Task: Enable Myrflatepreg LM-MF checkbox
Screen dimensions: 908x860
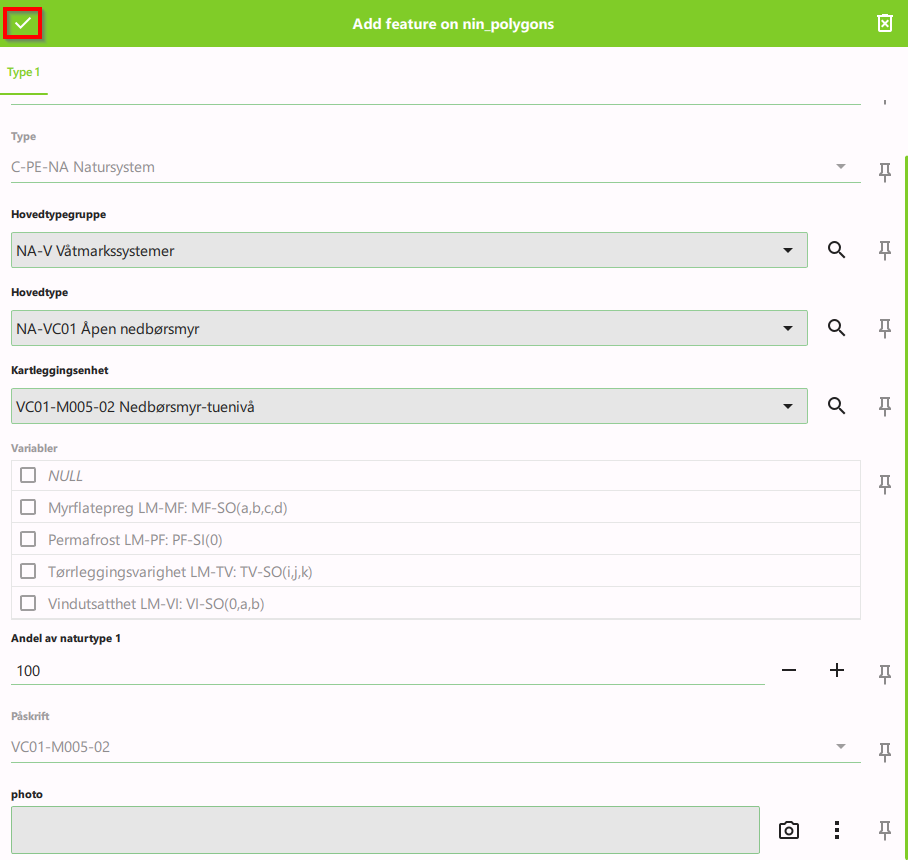Action: [28, 508]
